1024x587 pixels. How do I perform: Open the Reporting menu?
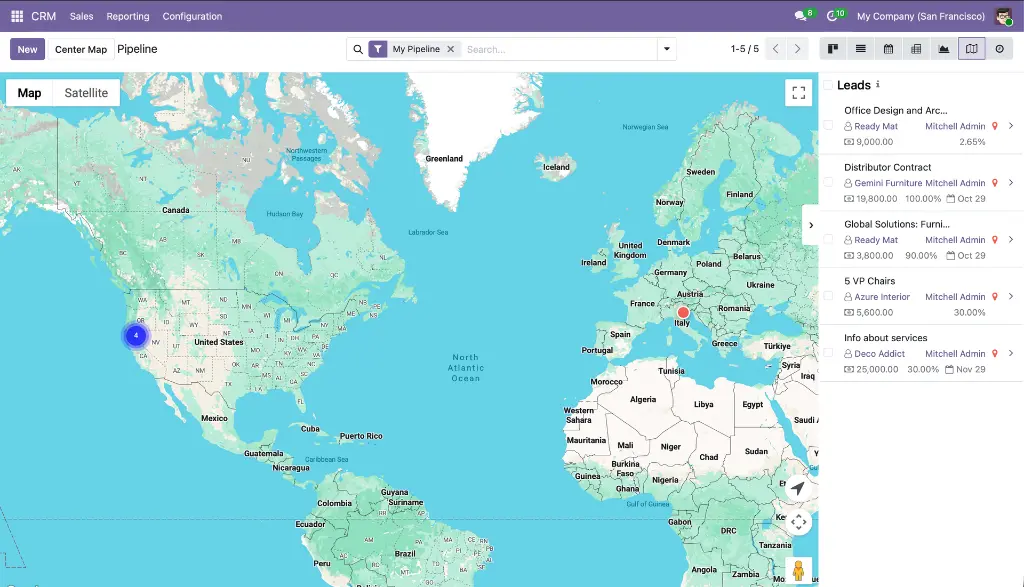pos(128,16)
